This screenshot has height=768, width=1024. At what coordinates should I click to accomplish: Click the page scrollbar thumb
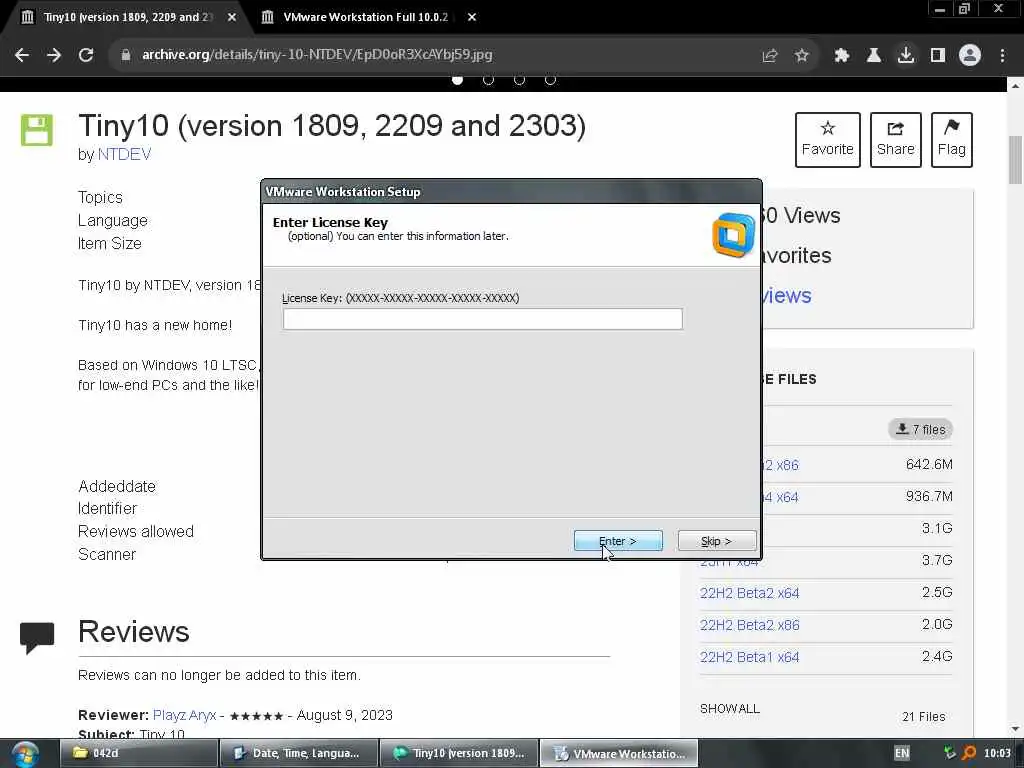pos(1015,160)
